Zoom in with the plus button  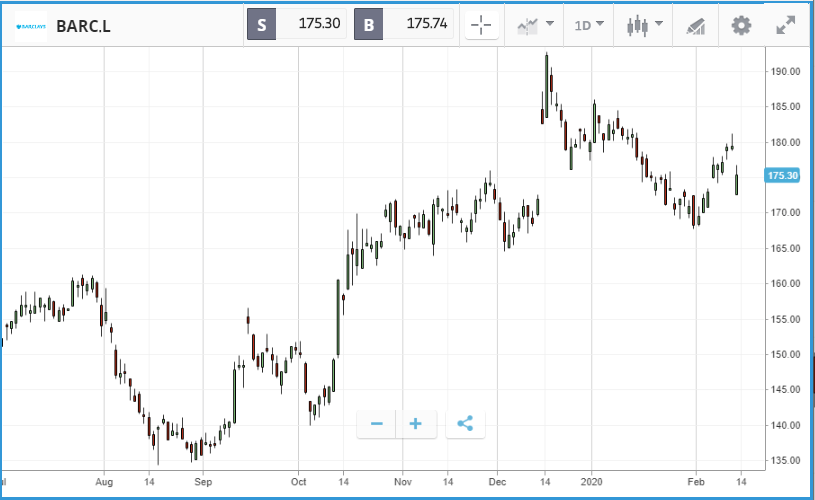415,424
